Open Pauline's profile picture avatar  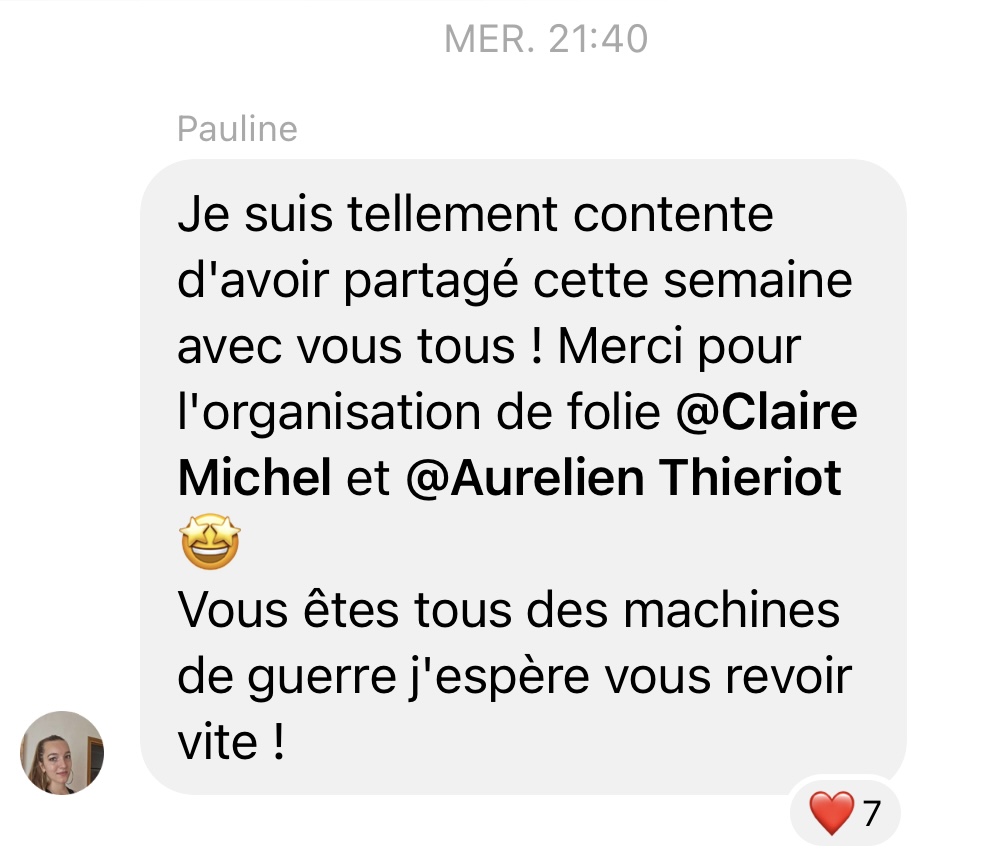tap(62, 753)
